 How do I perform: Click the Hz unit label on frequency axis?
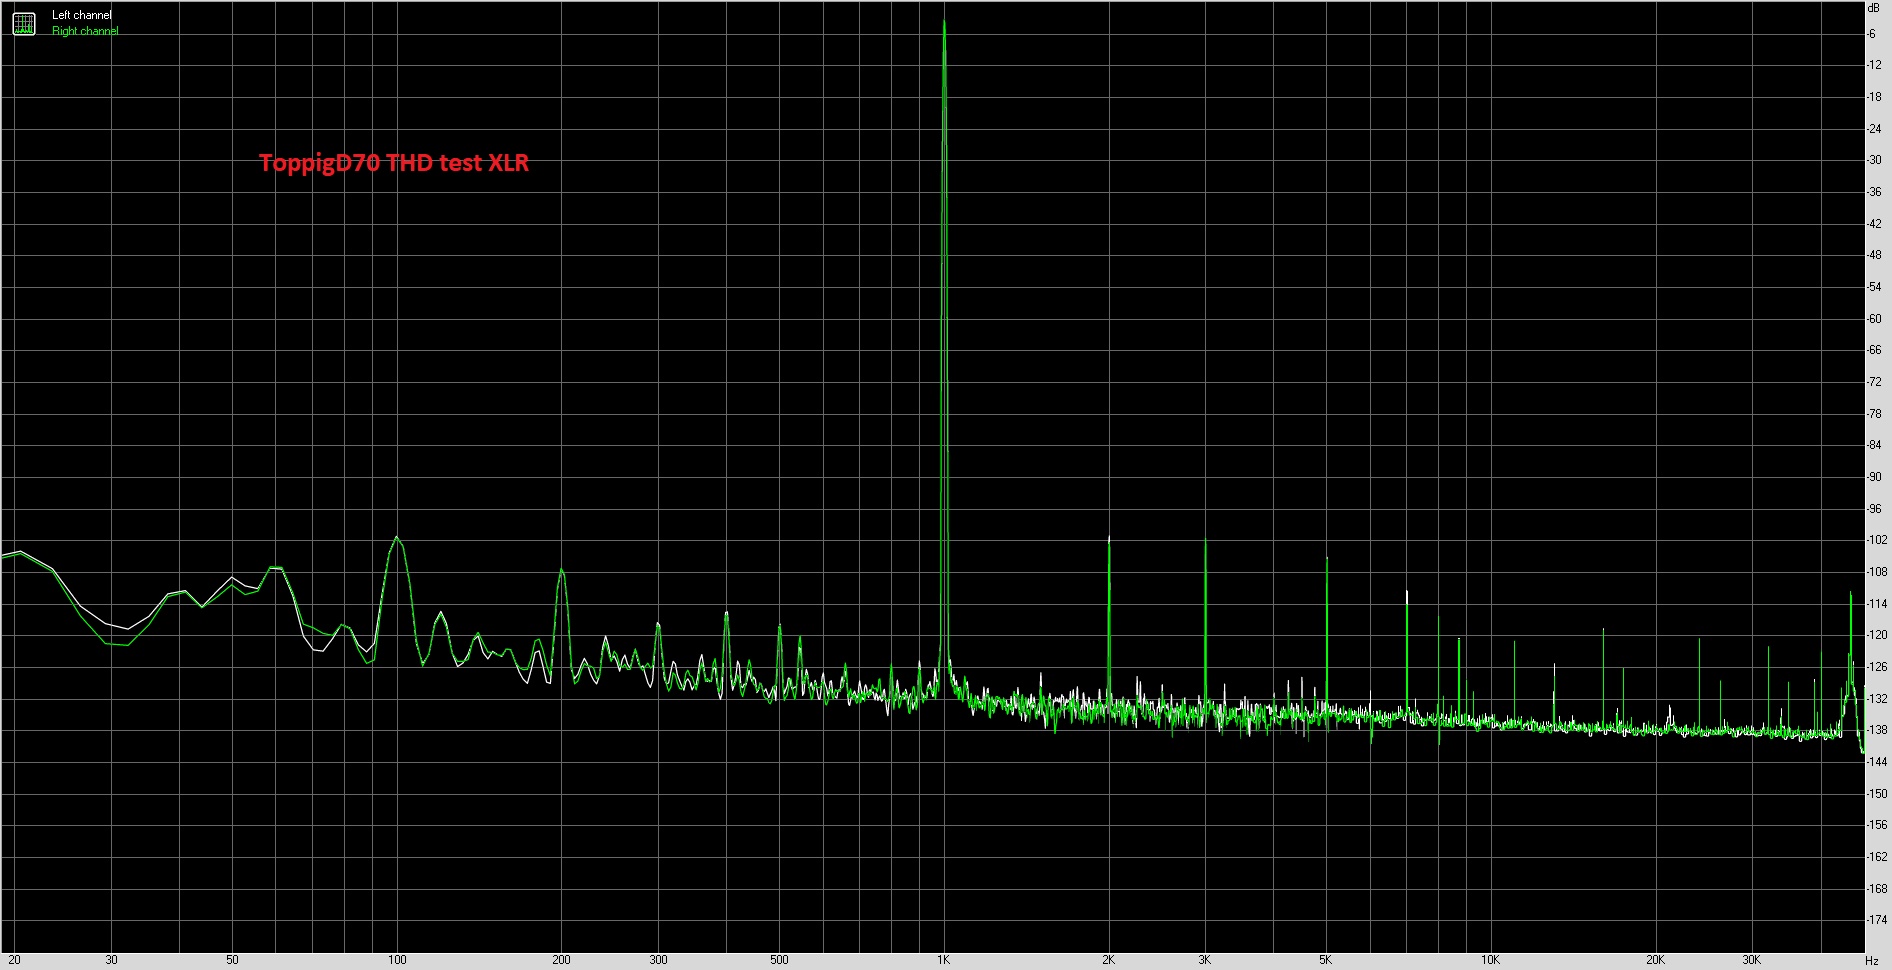(1872, 960)
